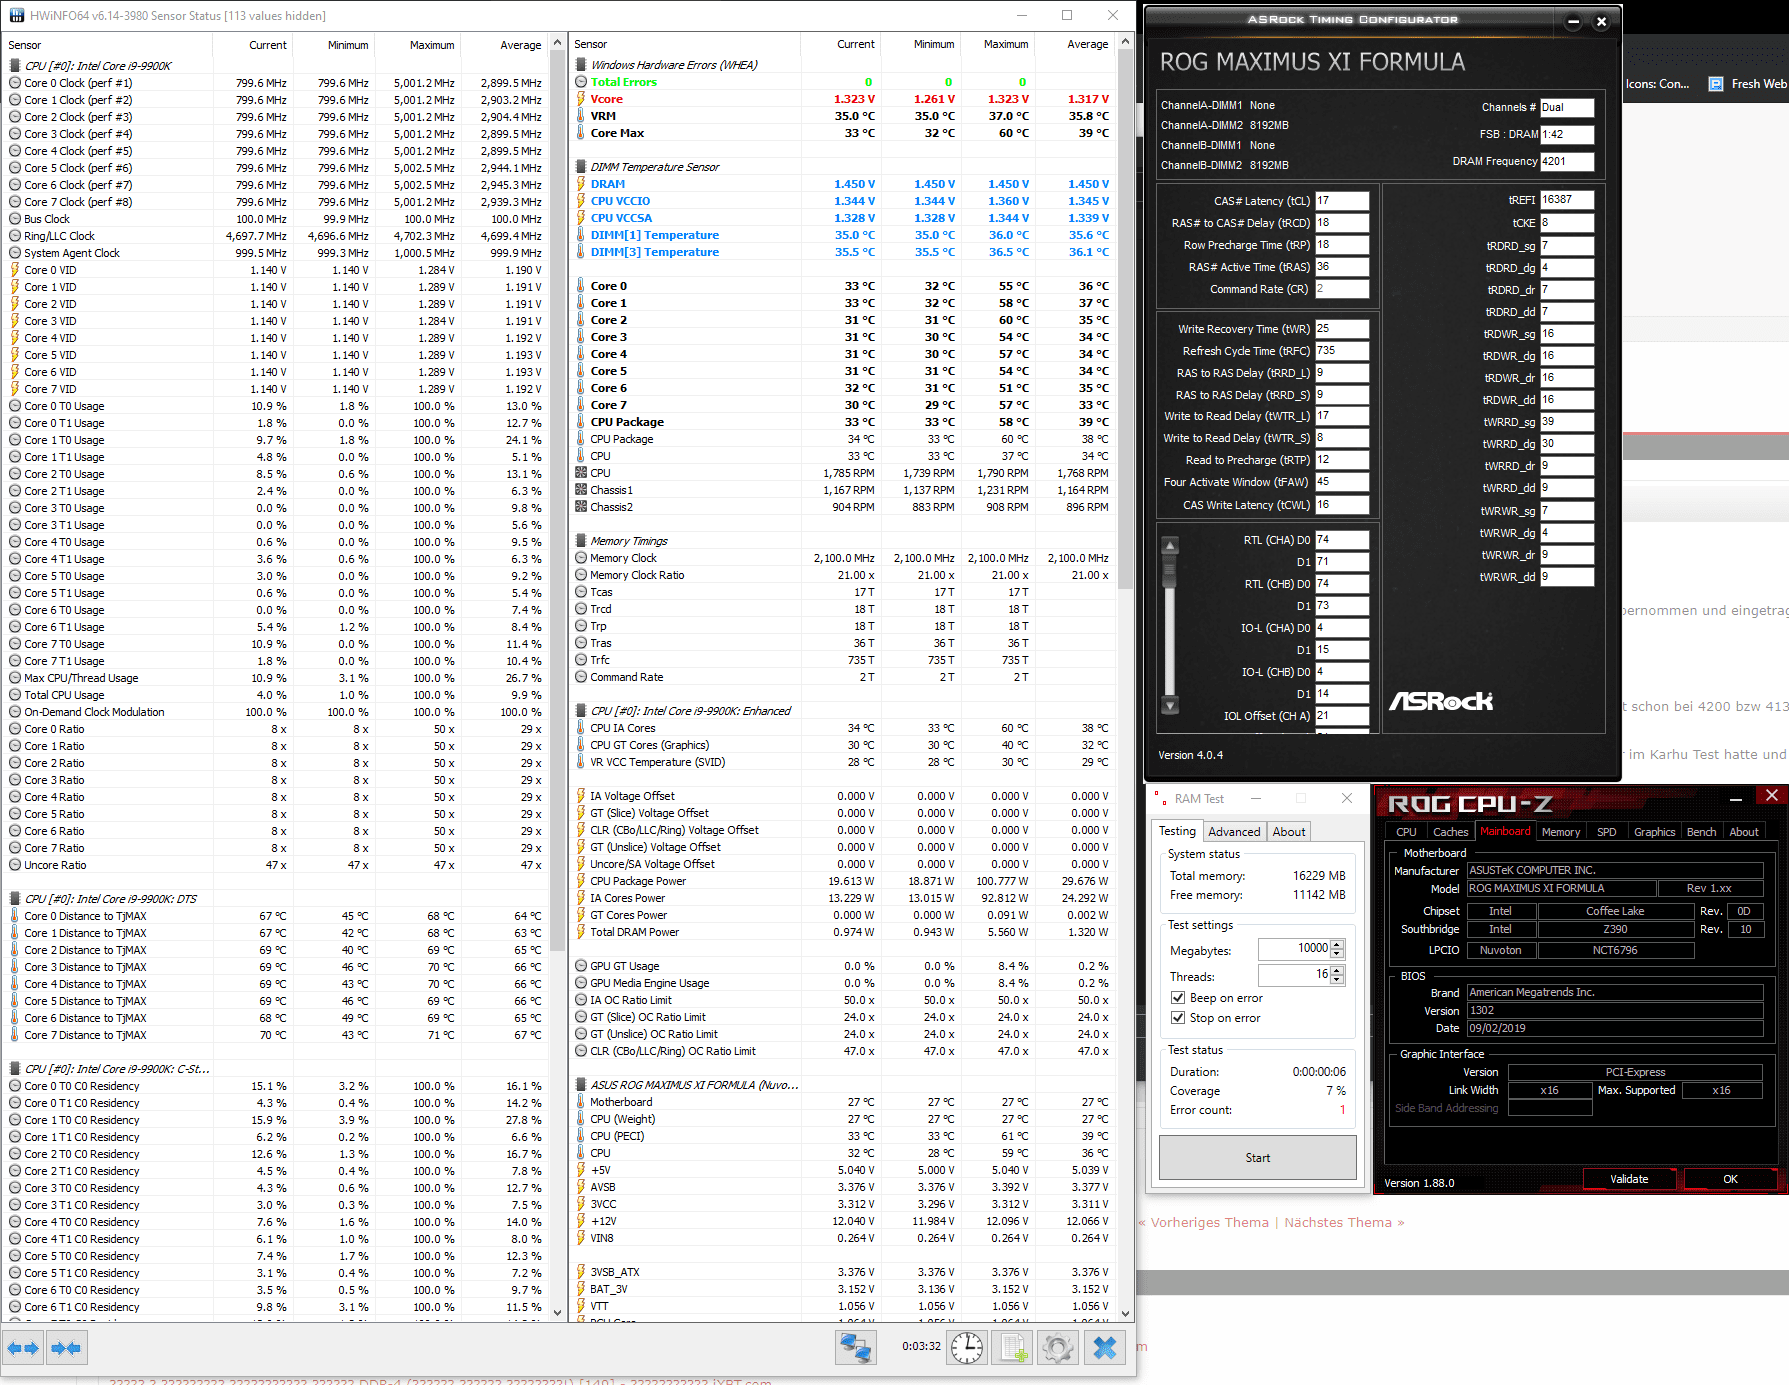This screenshot has height=1385, width=1789.
Task: Click the right HWiNFO panel scroll down arrow
Action: [x=1126, y=1313]
